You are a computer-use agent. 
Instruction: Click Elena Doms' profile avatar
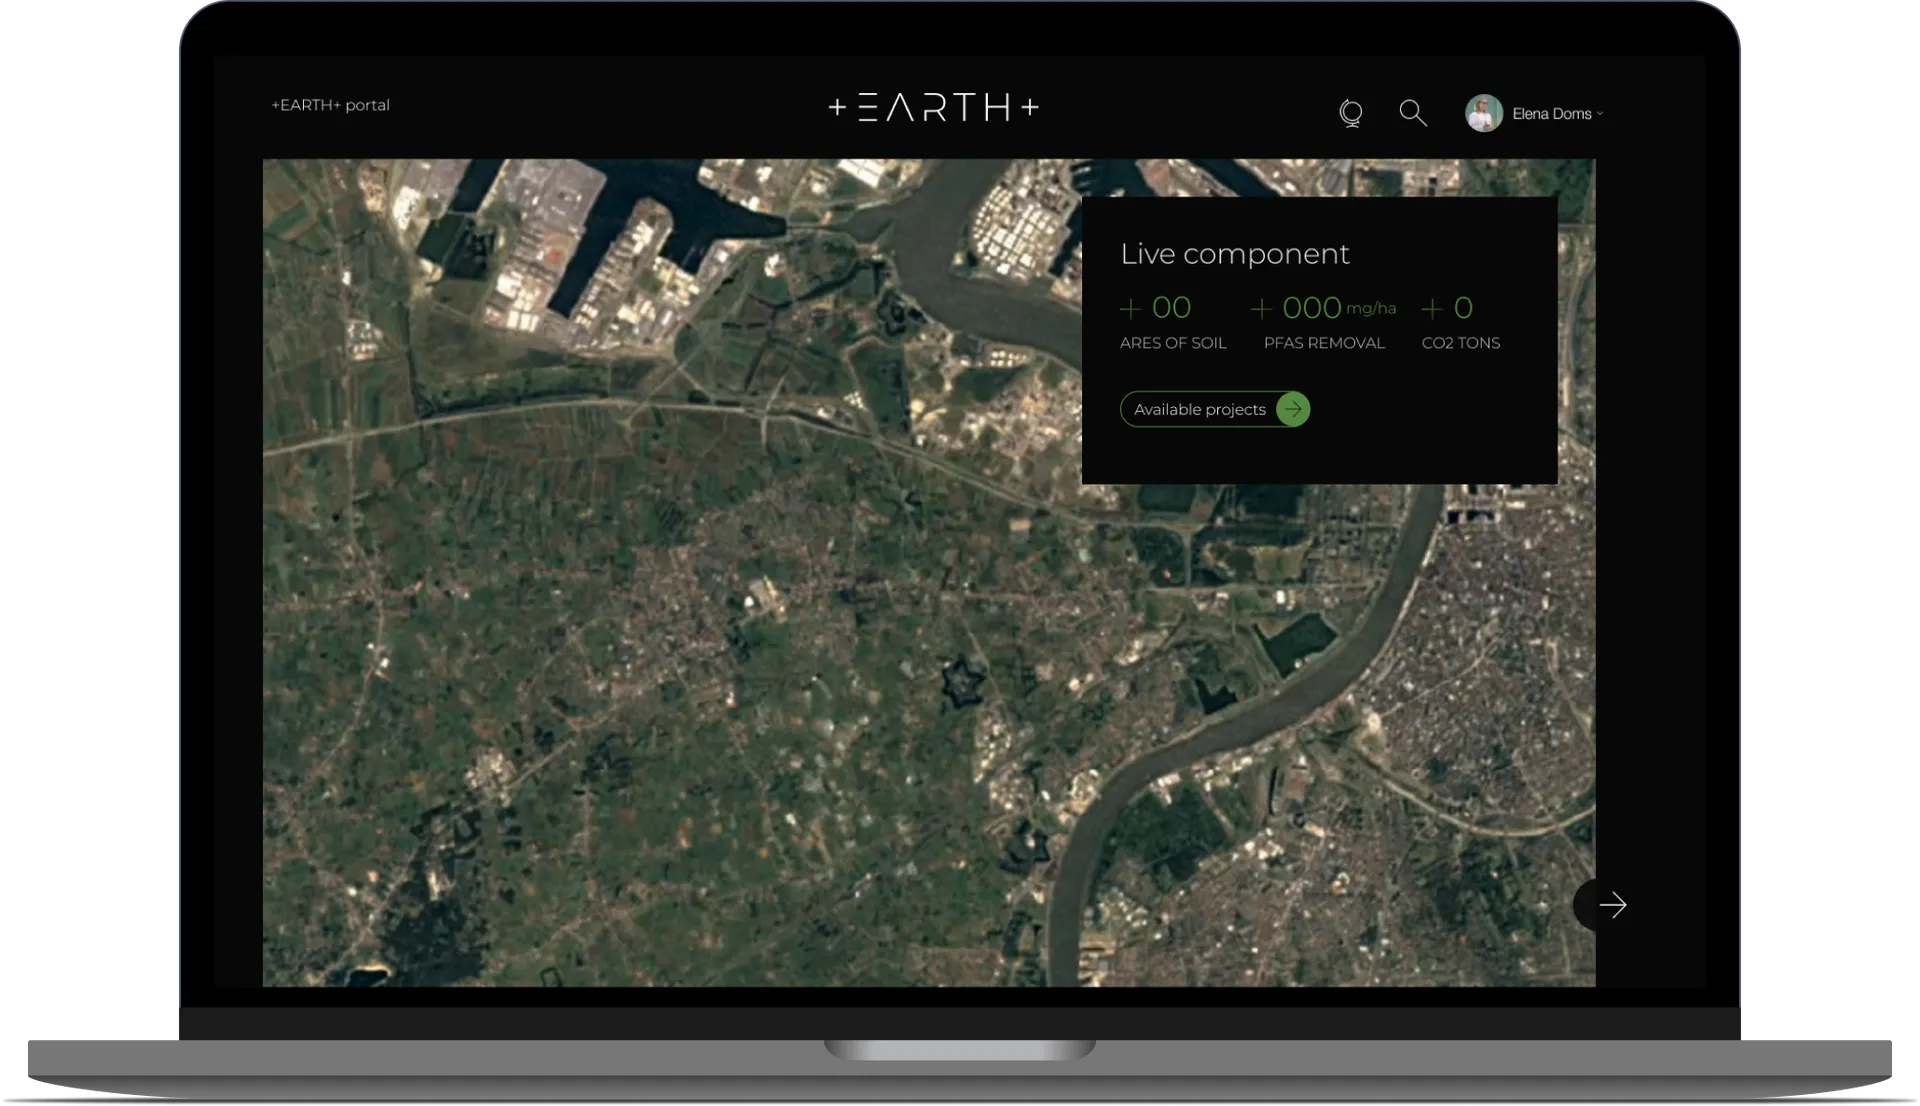(x=1484, y=113)
